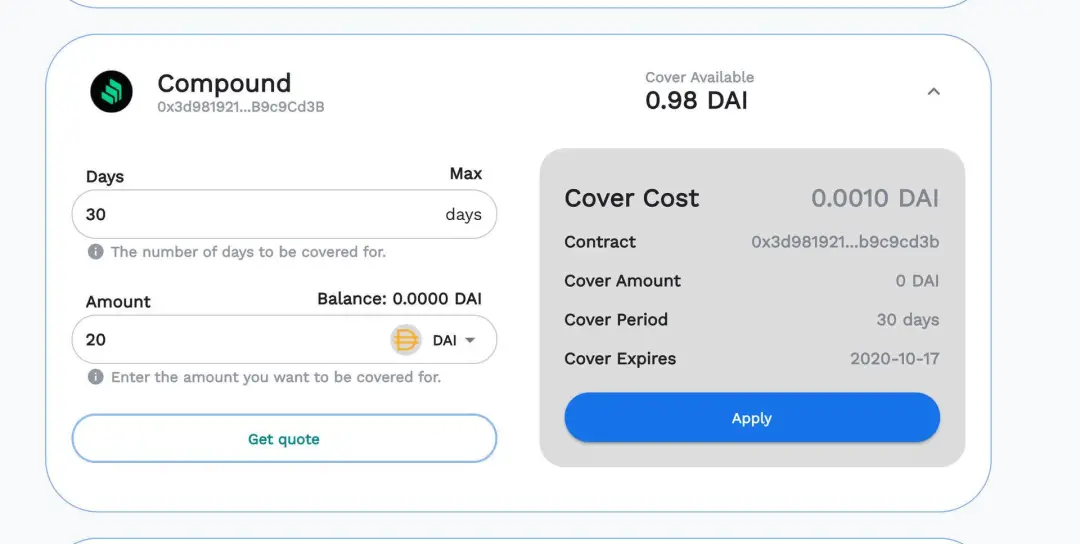The height and width of the screenshot is (544, 1080).
Task: Click the Get quote button
Action: coord(284,439)
